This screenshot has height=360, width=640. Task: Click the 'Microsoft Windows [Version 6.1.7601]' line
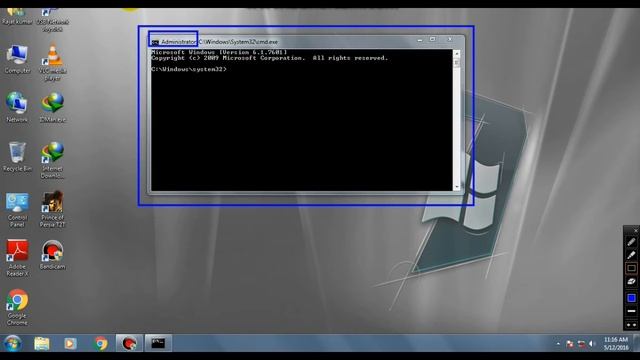pyautogui.click(x=219, y=52)
